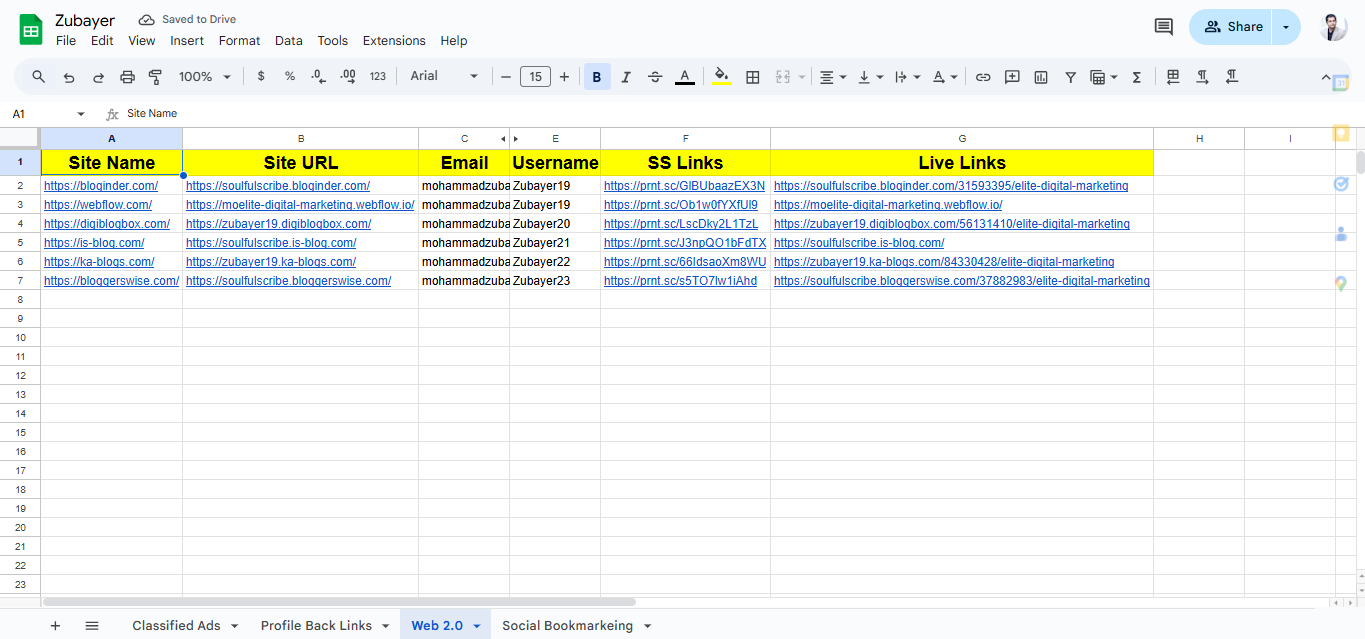Switch to the Social Bookmarkeing sheet tab

coord(567,625)
